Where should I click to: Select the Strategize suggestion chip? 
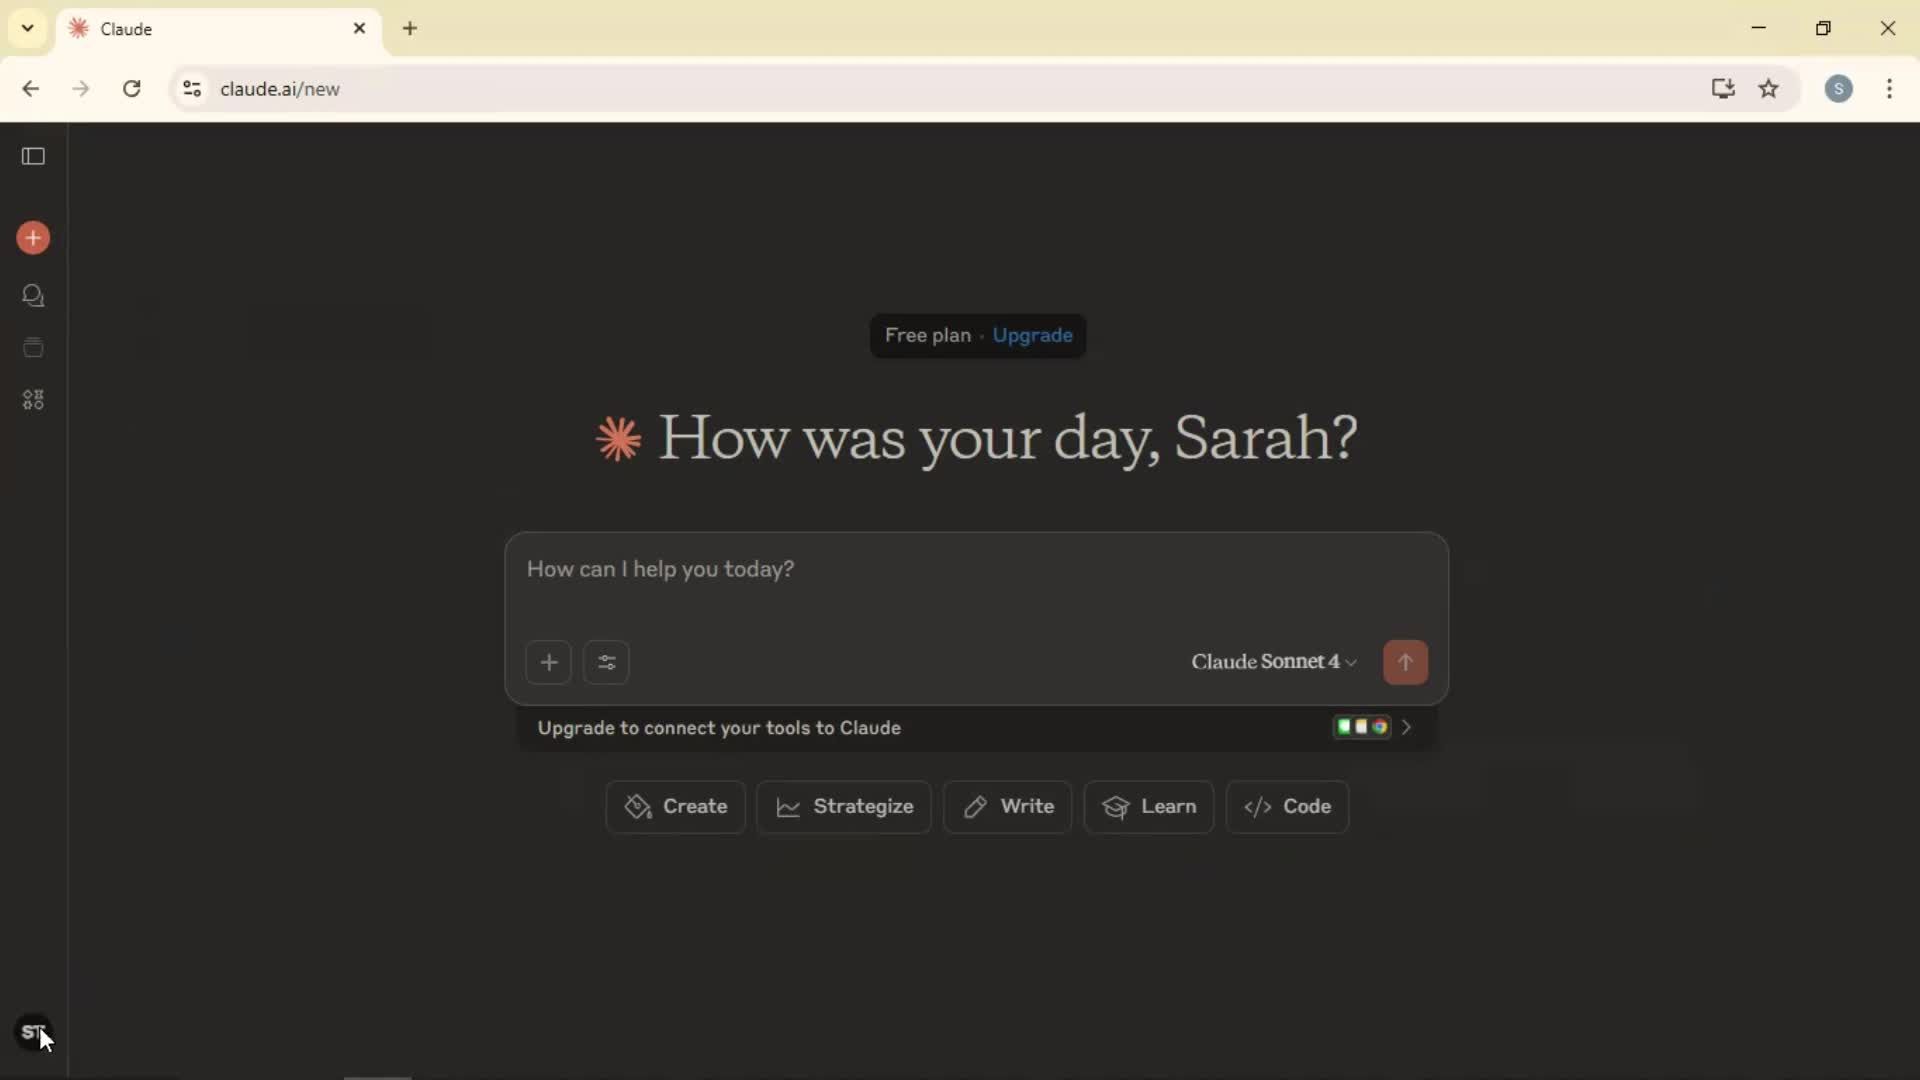pos(844,807)
